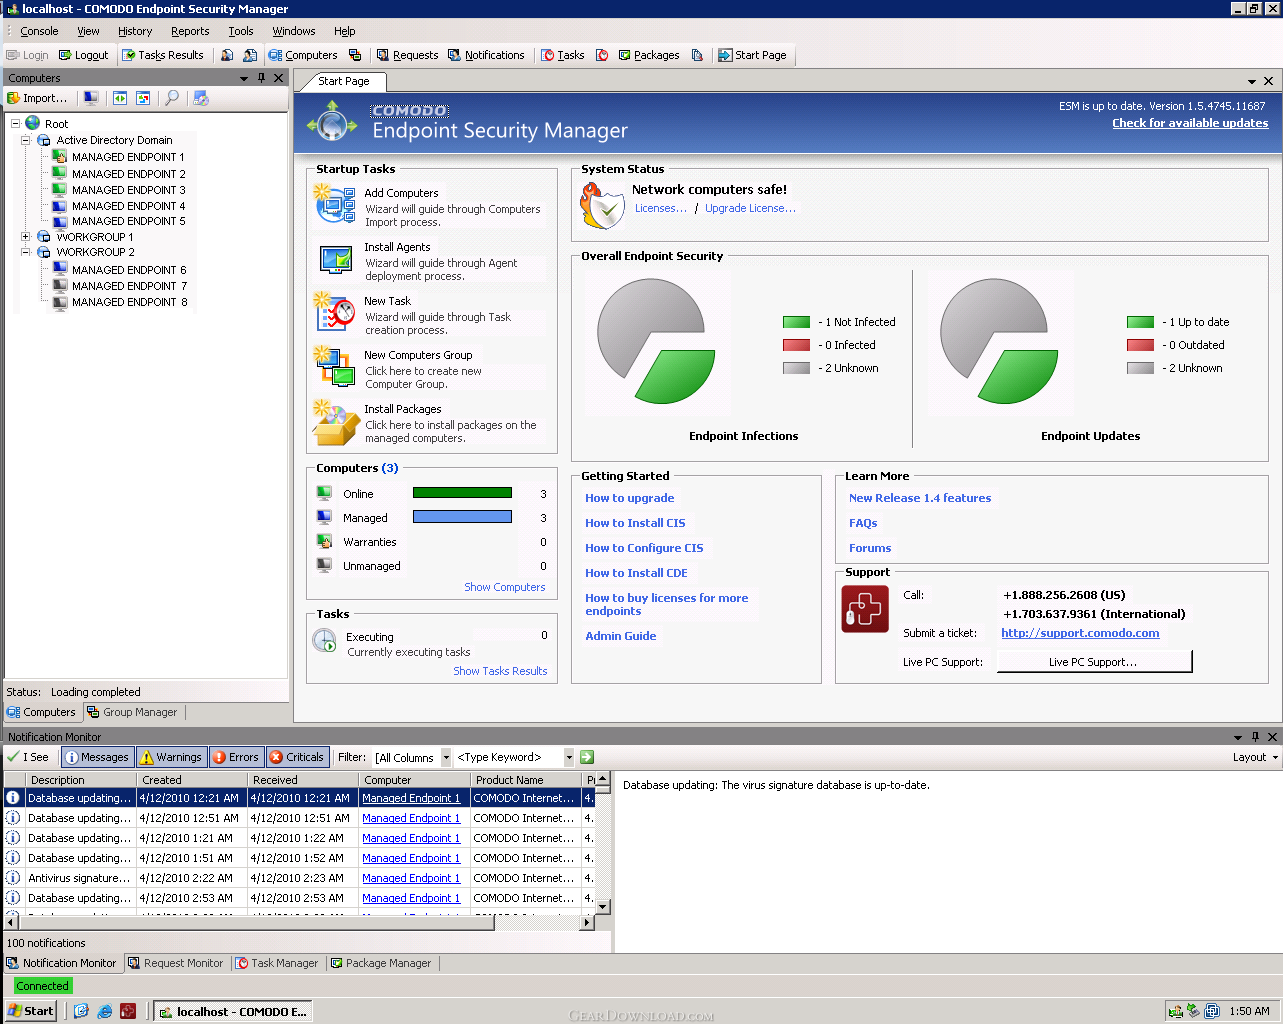
Task: Toggle the Messages filter button
Action: (x=97, y=757)
